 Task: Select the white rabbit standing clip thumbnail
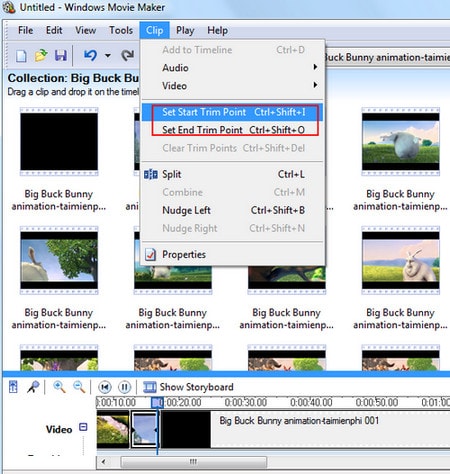tap(401, 260)
